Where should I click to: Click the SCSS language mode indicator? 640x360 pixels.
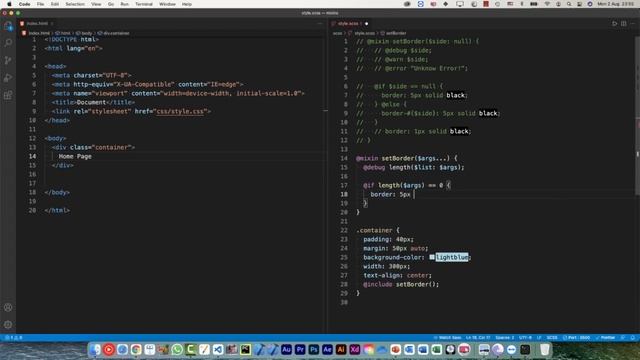[552, 338]
